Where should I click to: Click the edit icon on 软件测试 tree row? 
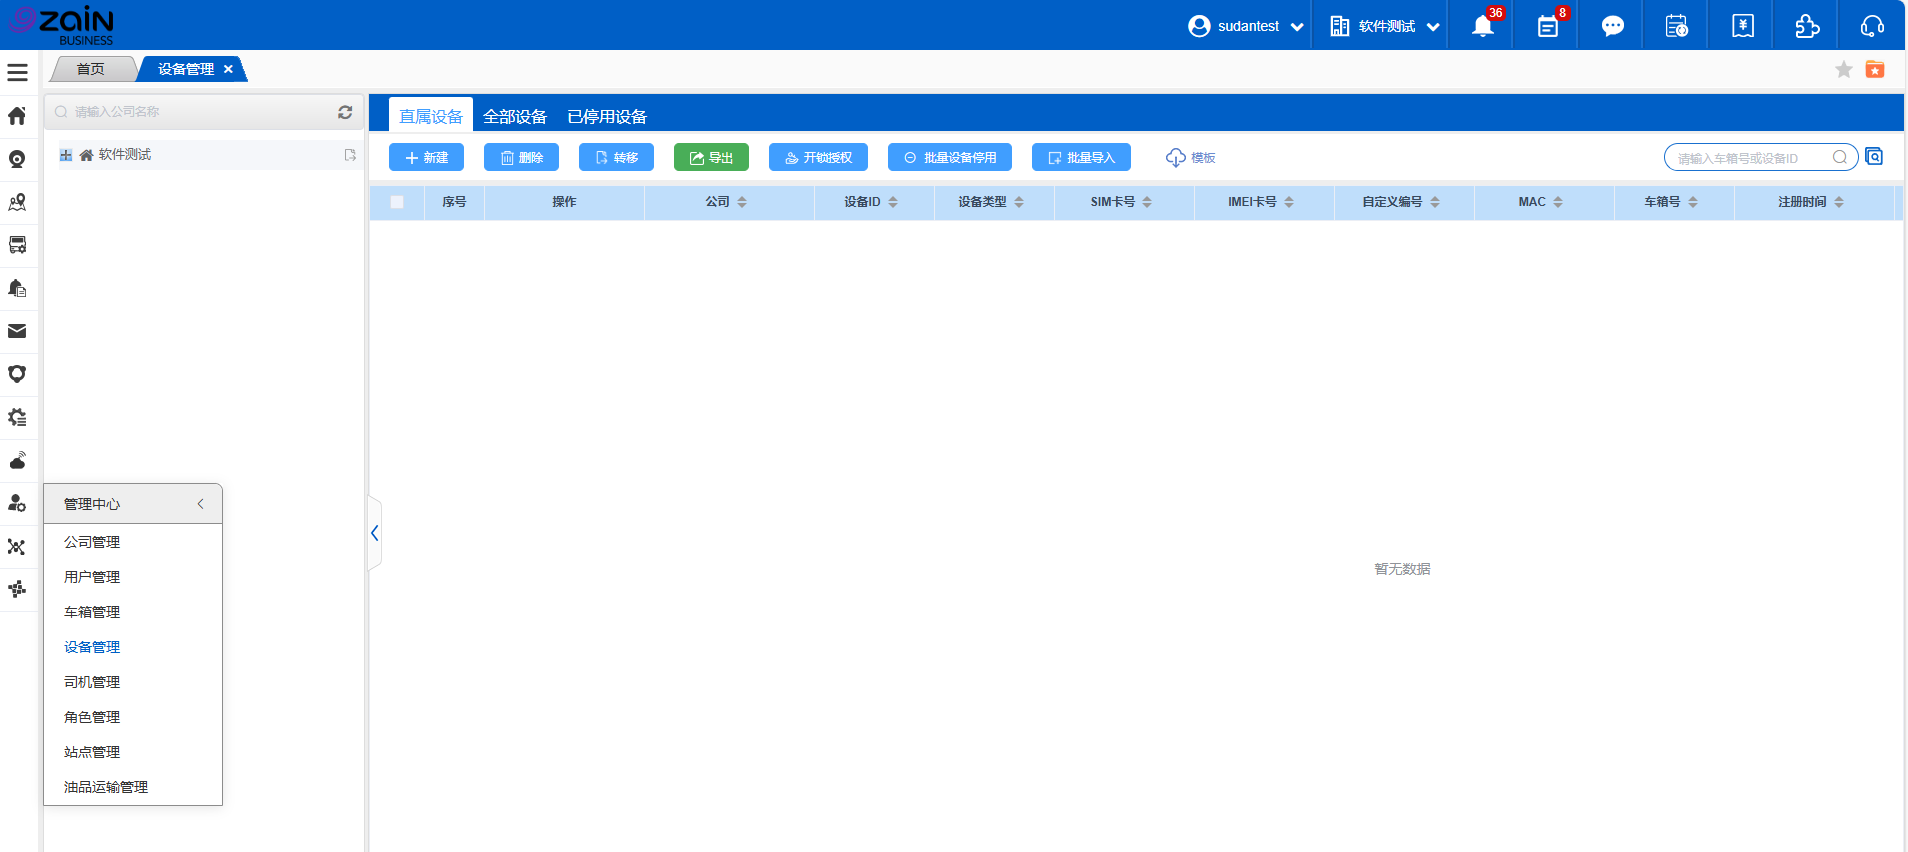click(x=350, y=155)
